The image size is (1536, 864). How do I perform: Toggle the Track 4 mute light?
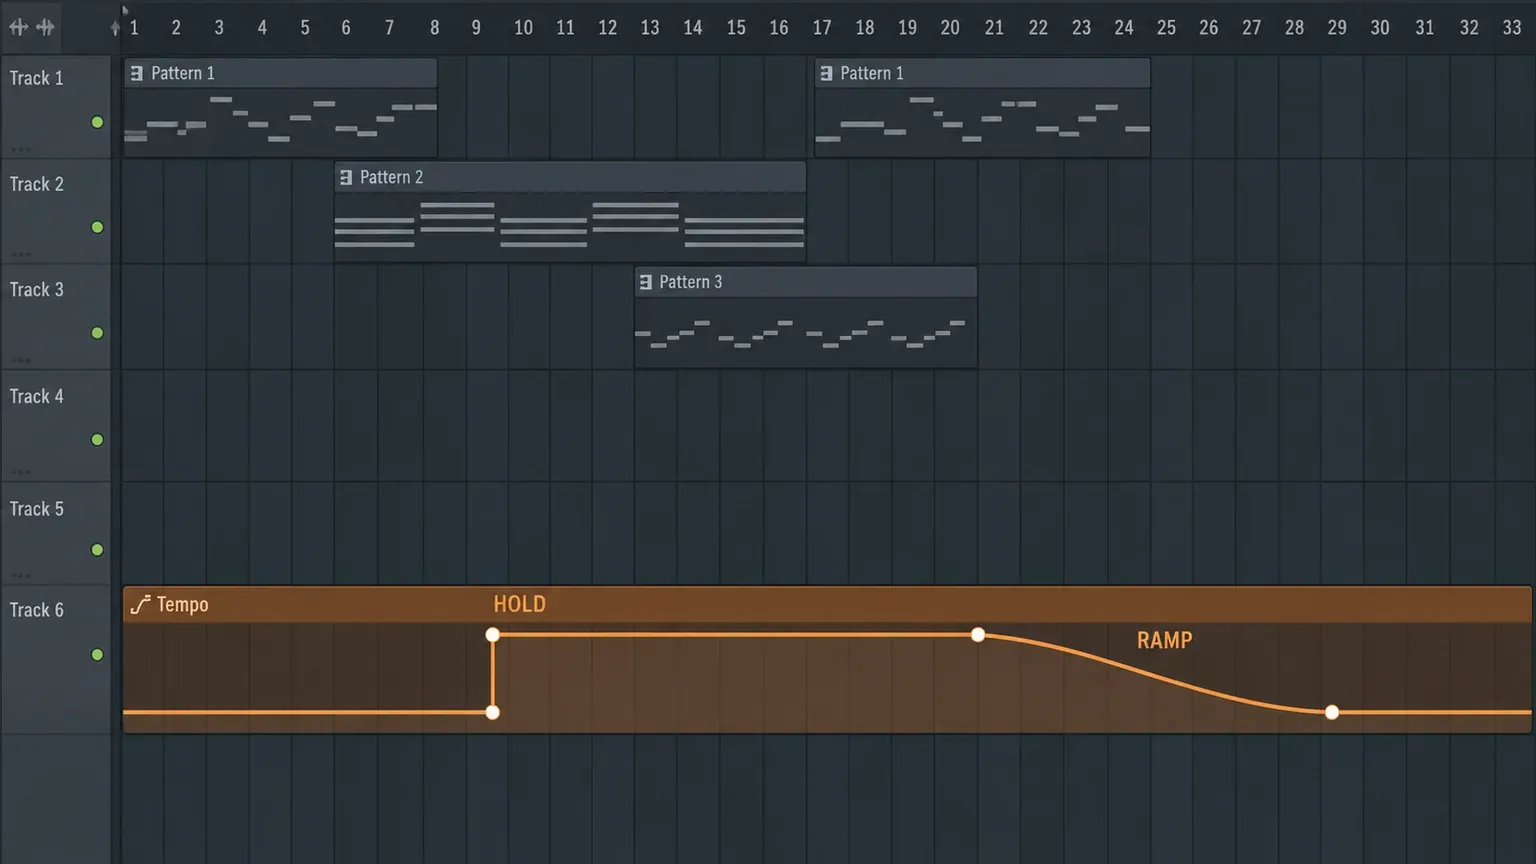97,439
